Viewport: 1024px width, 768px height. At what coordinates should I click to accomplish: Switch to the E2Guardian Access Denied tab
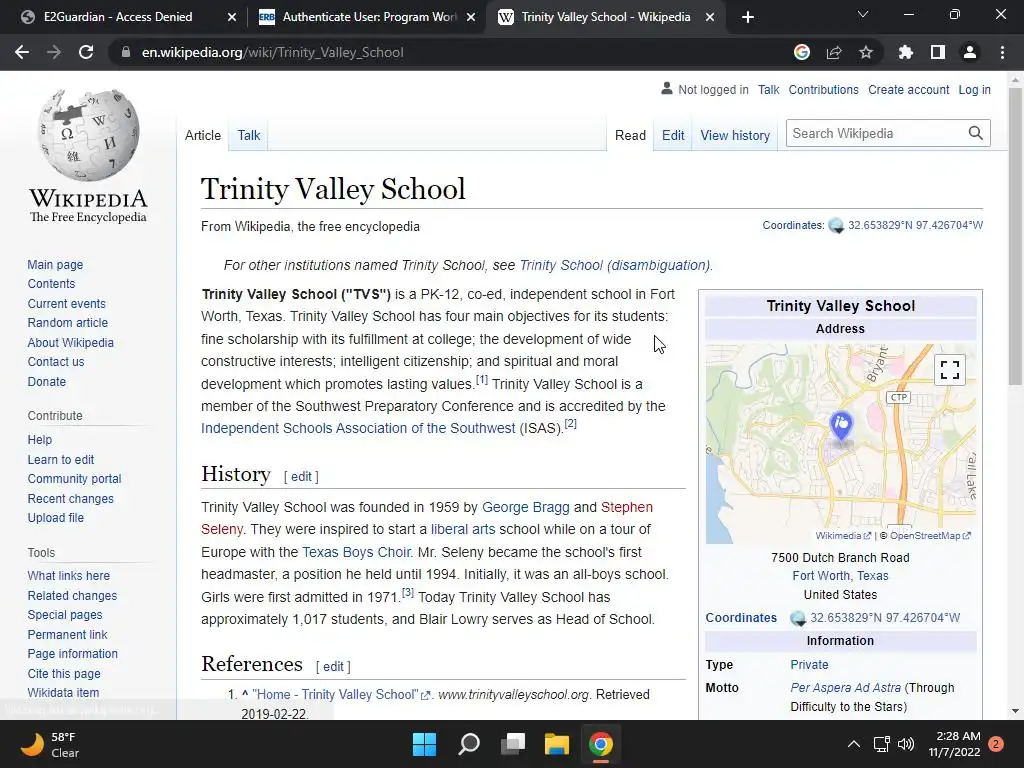pos(118,17)
